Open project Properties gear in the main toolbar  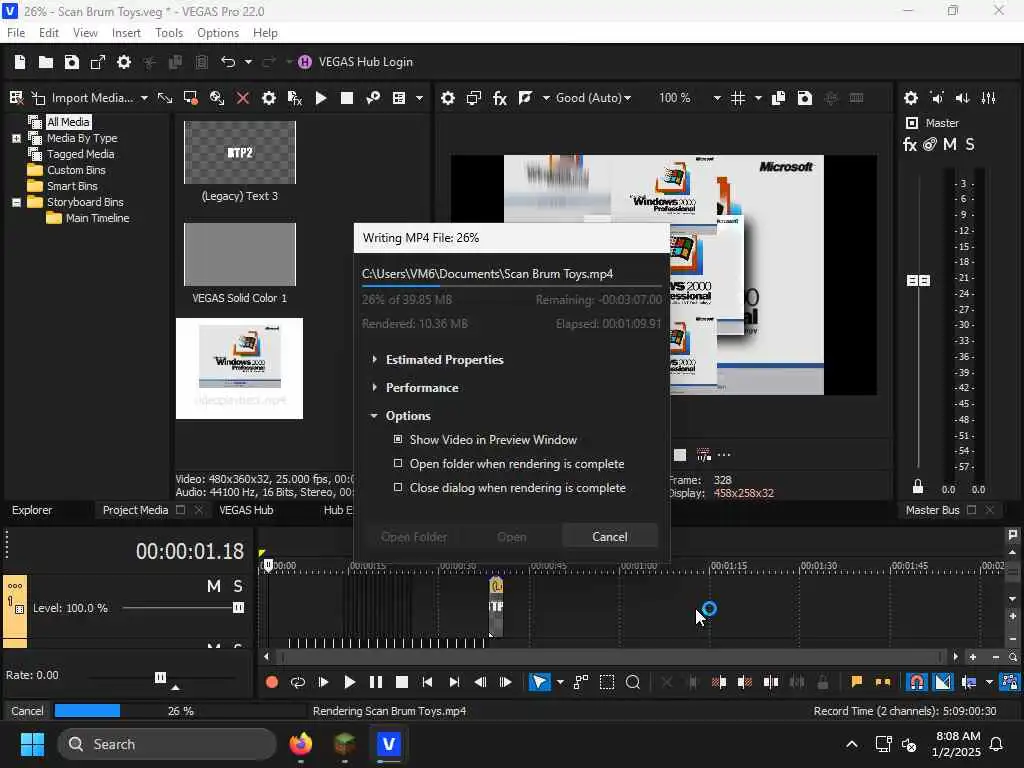123,62
